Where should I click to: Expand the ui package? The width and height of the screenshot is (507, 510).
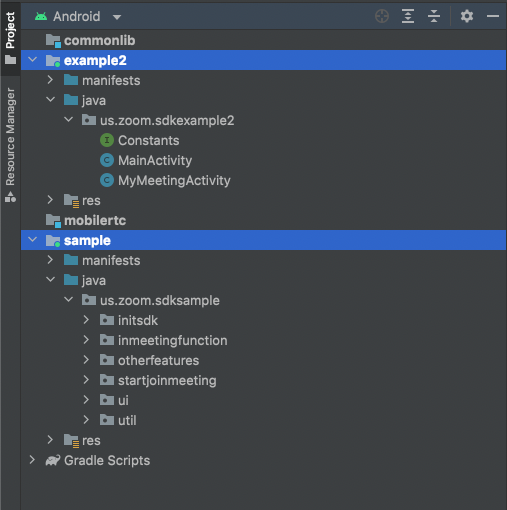click(86, 400)
